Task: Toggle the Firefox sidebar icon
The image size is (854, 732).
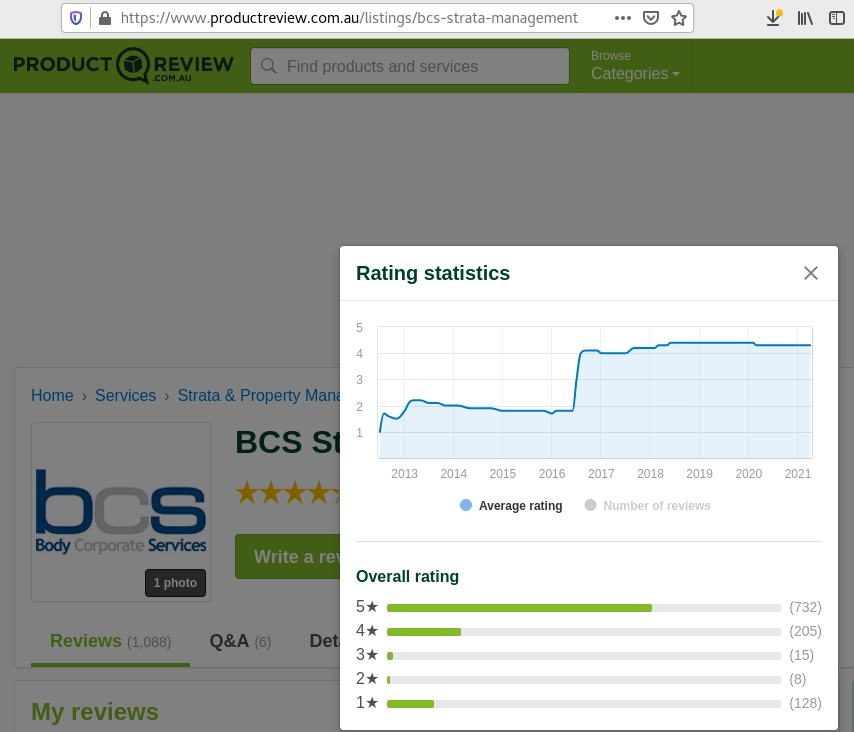Action: (837, 19)
